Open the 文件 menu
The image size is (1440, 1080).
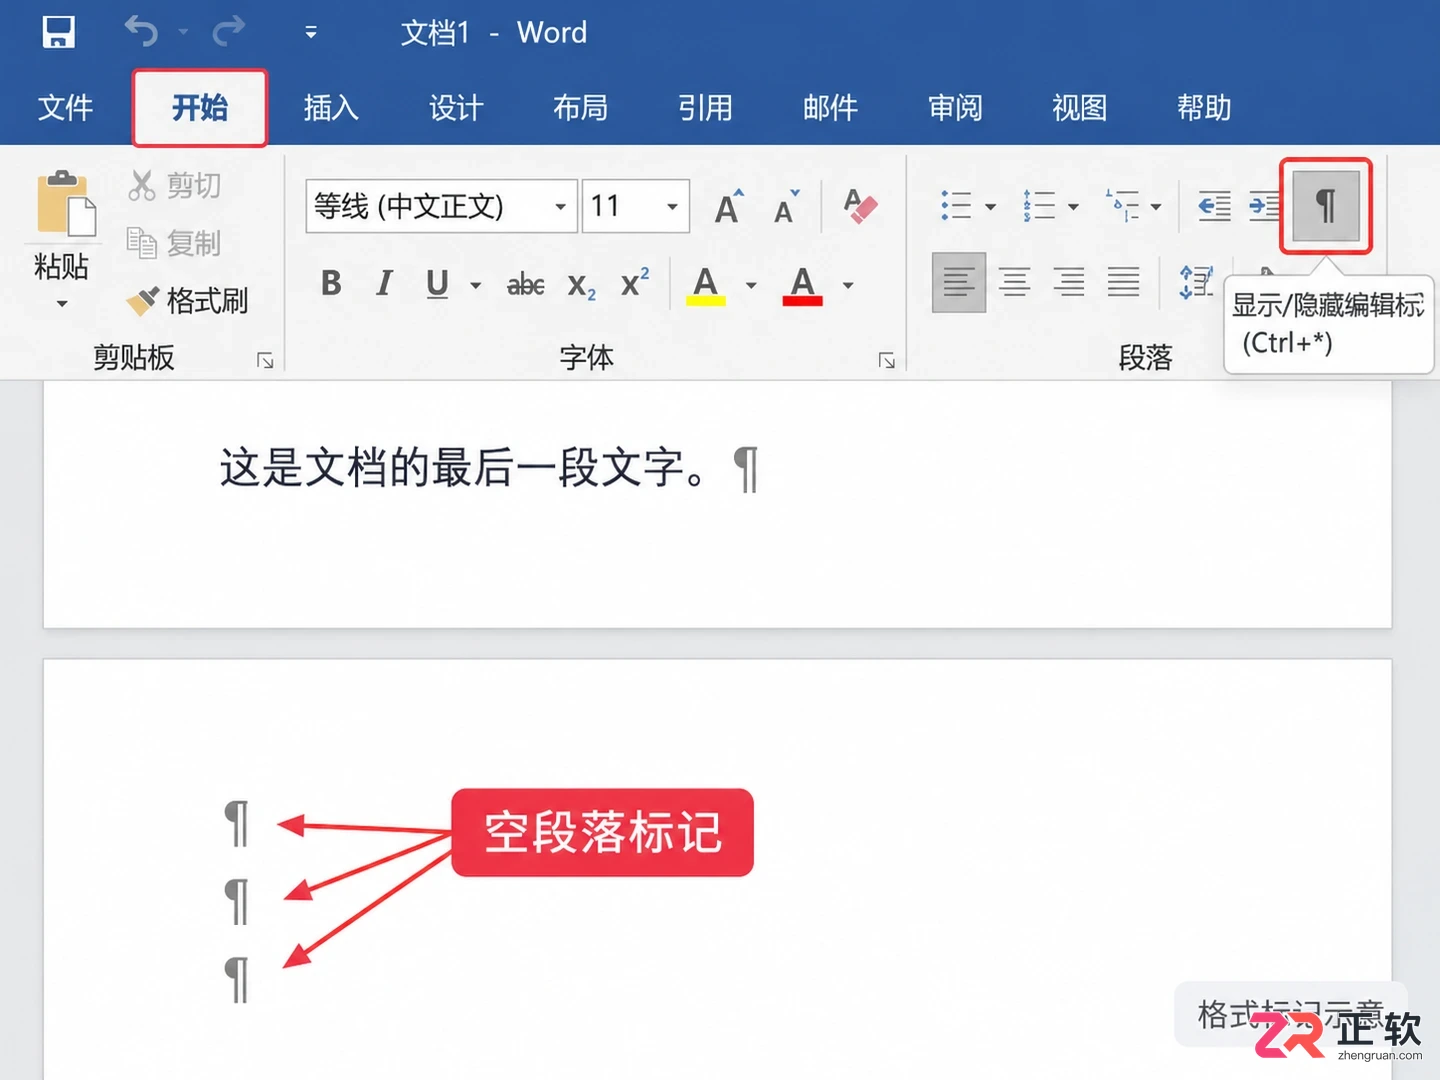(x=65, y=107)
